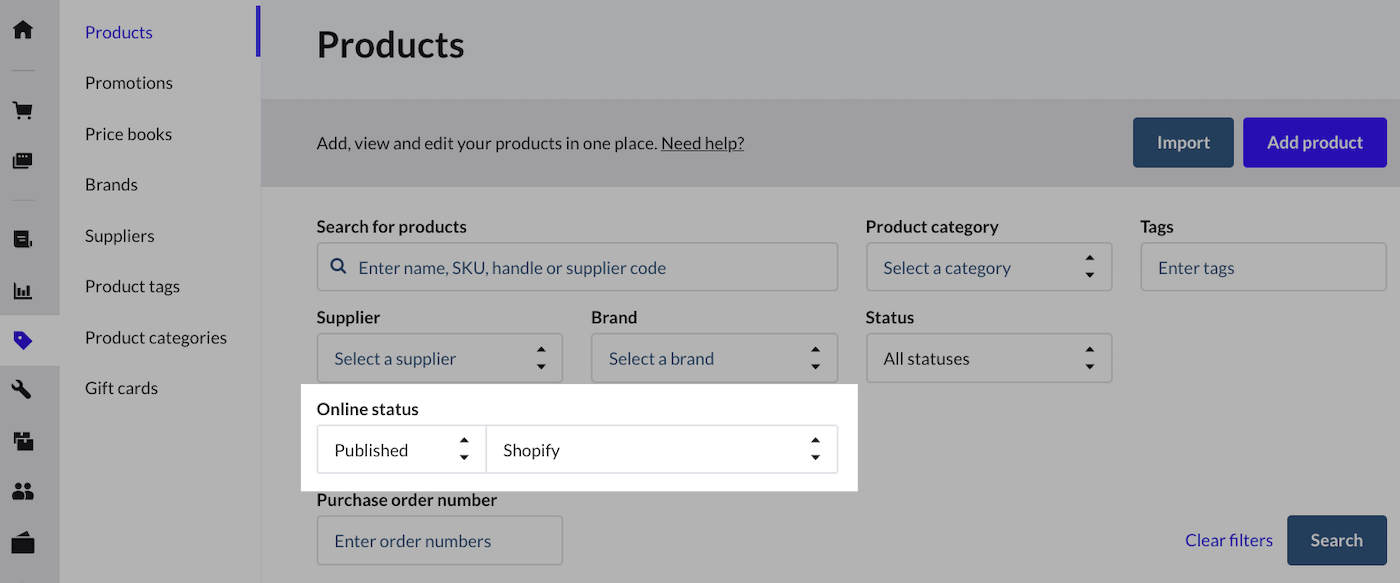Expand the All statuses dropdown
The image size is (1400, 583).
[988, 359]
